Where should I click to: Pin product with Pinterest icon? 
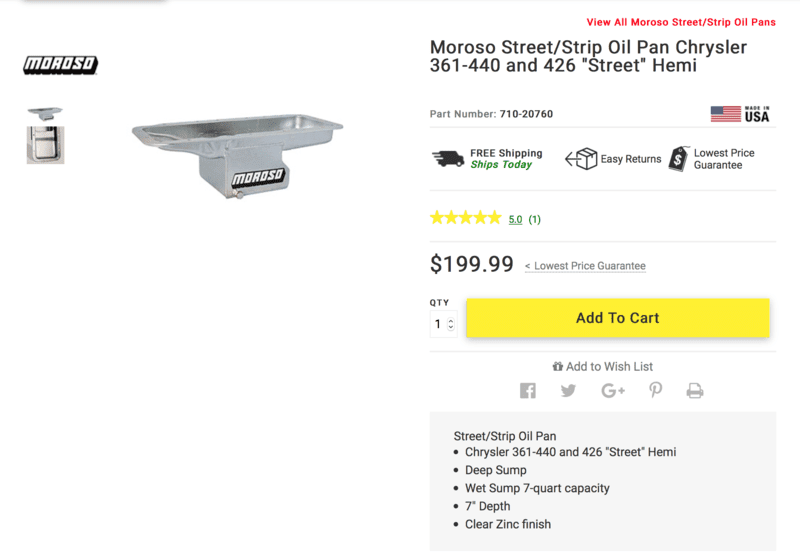(655, 391)
